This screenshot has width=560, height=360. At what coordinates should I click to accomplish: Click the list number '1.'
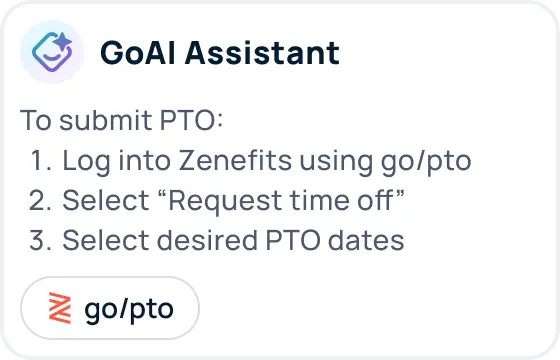coord(41,160)
